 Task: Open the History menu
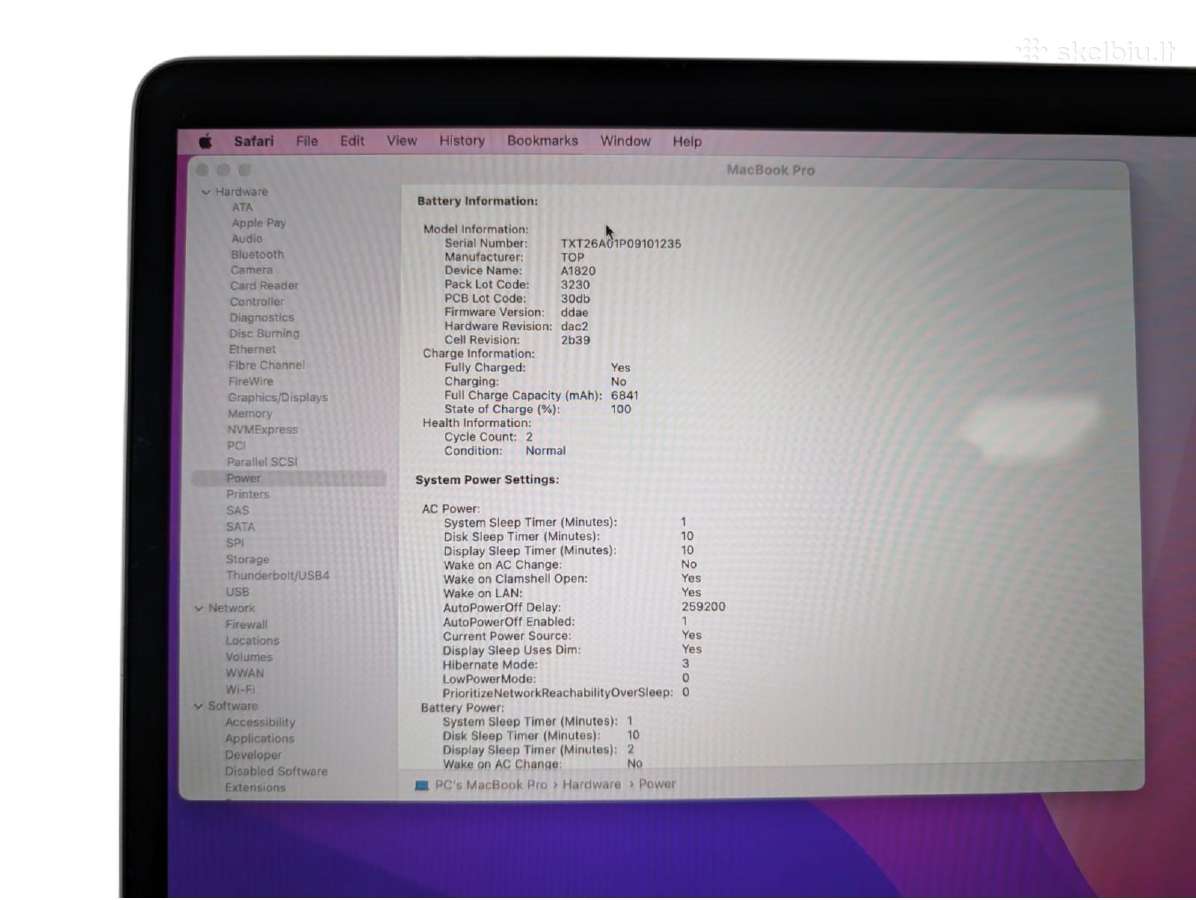point(461,140)
